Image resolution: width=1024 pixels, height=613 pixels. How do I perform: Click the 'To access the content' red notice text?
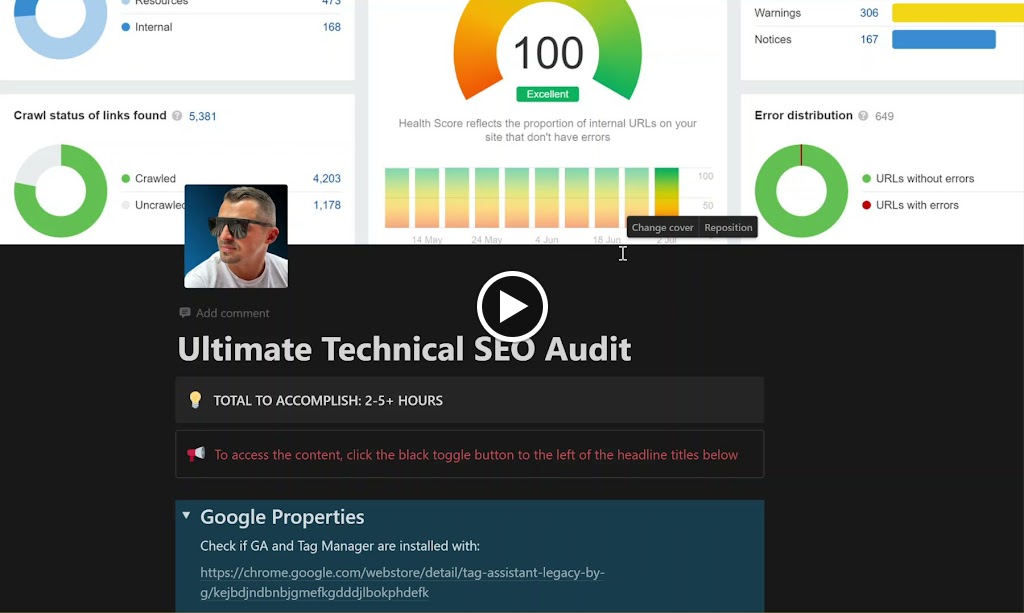tap(476, 454)
